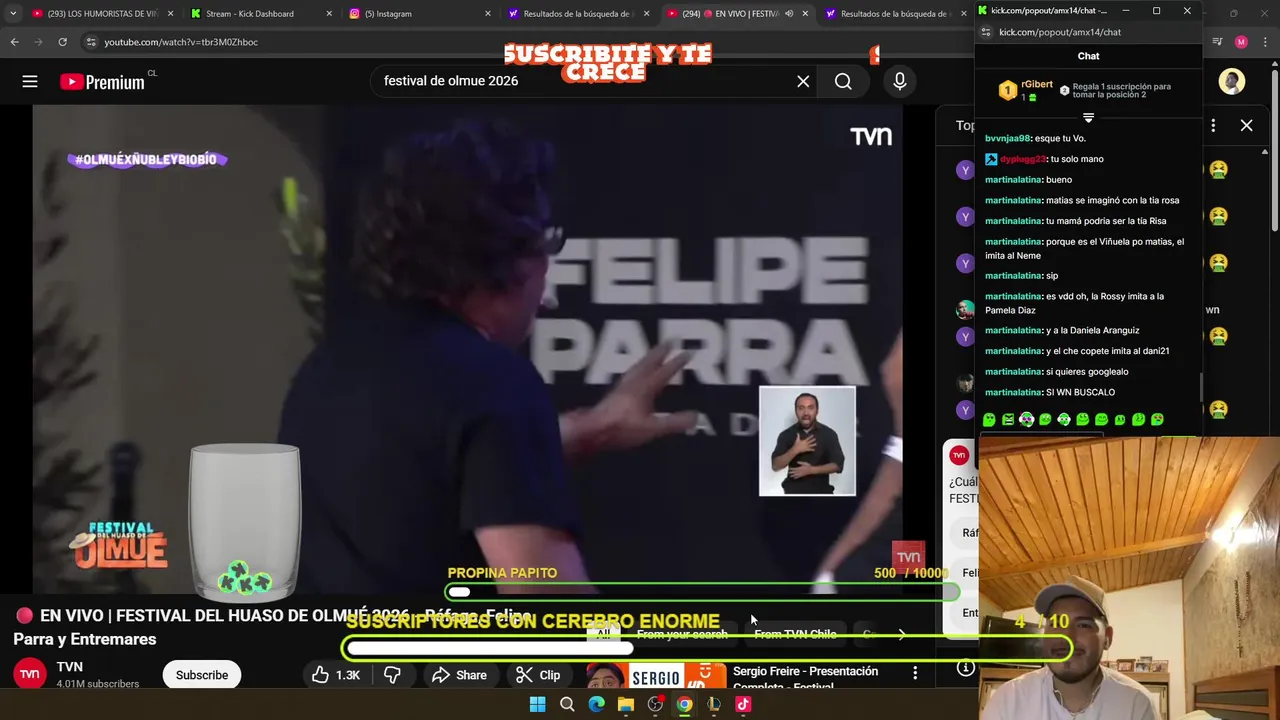Close the YouTube live chat panel
1280x720 pixels.
(1246, 125)
